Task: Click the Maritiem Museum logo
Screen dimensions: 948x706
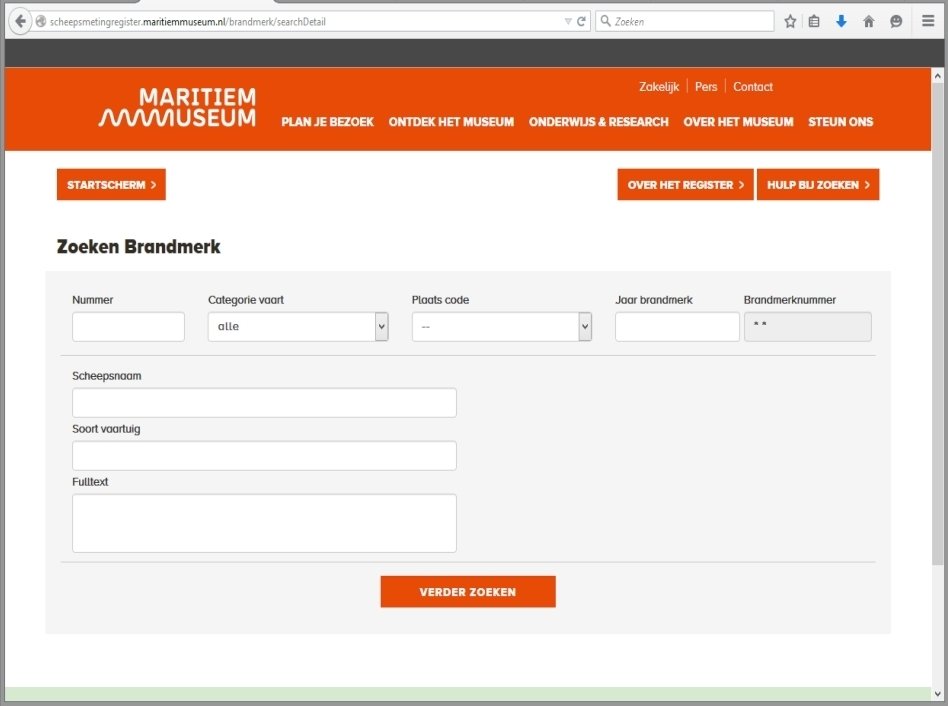Action: pos(178,108)
